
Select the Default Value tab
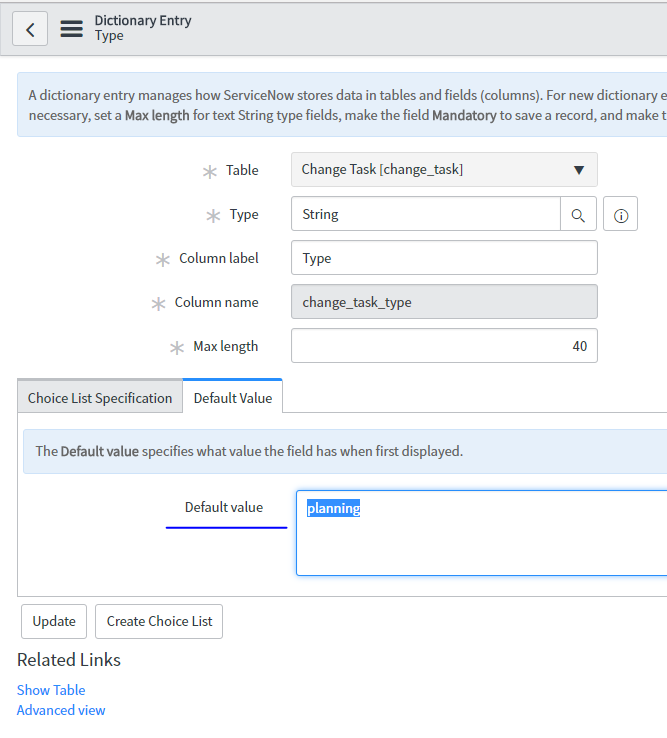coord(233,398)
